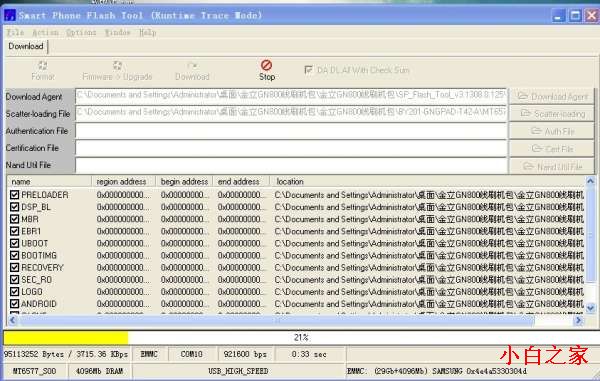
Task: Click the 4096Mb DRAM status entry
Action: (99, 371)
